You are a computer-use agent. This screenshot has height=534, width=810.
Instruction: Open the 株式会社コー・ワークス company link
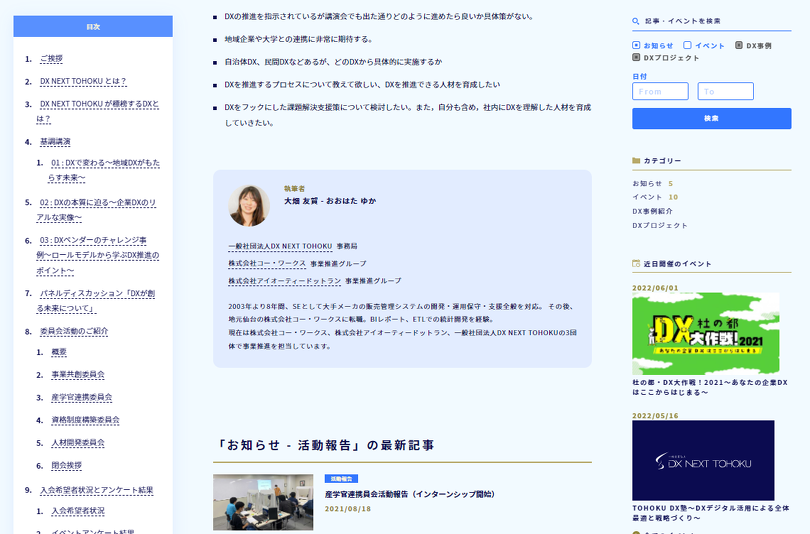[266, 263]
